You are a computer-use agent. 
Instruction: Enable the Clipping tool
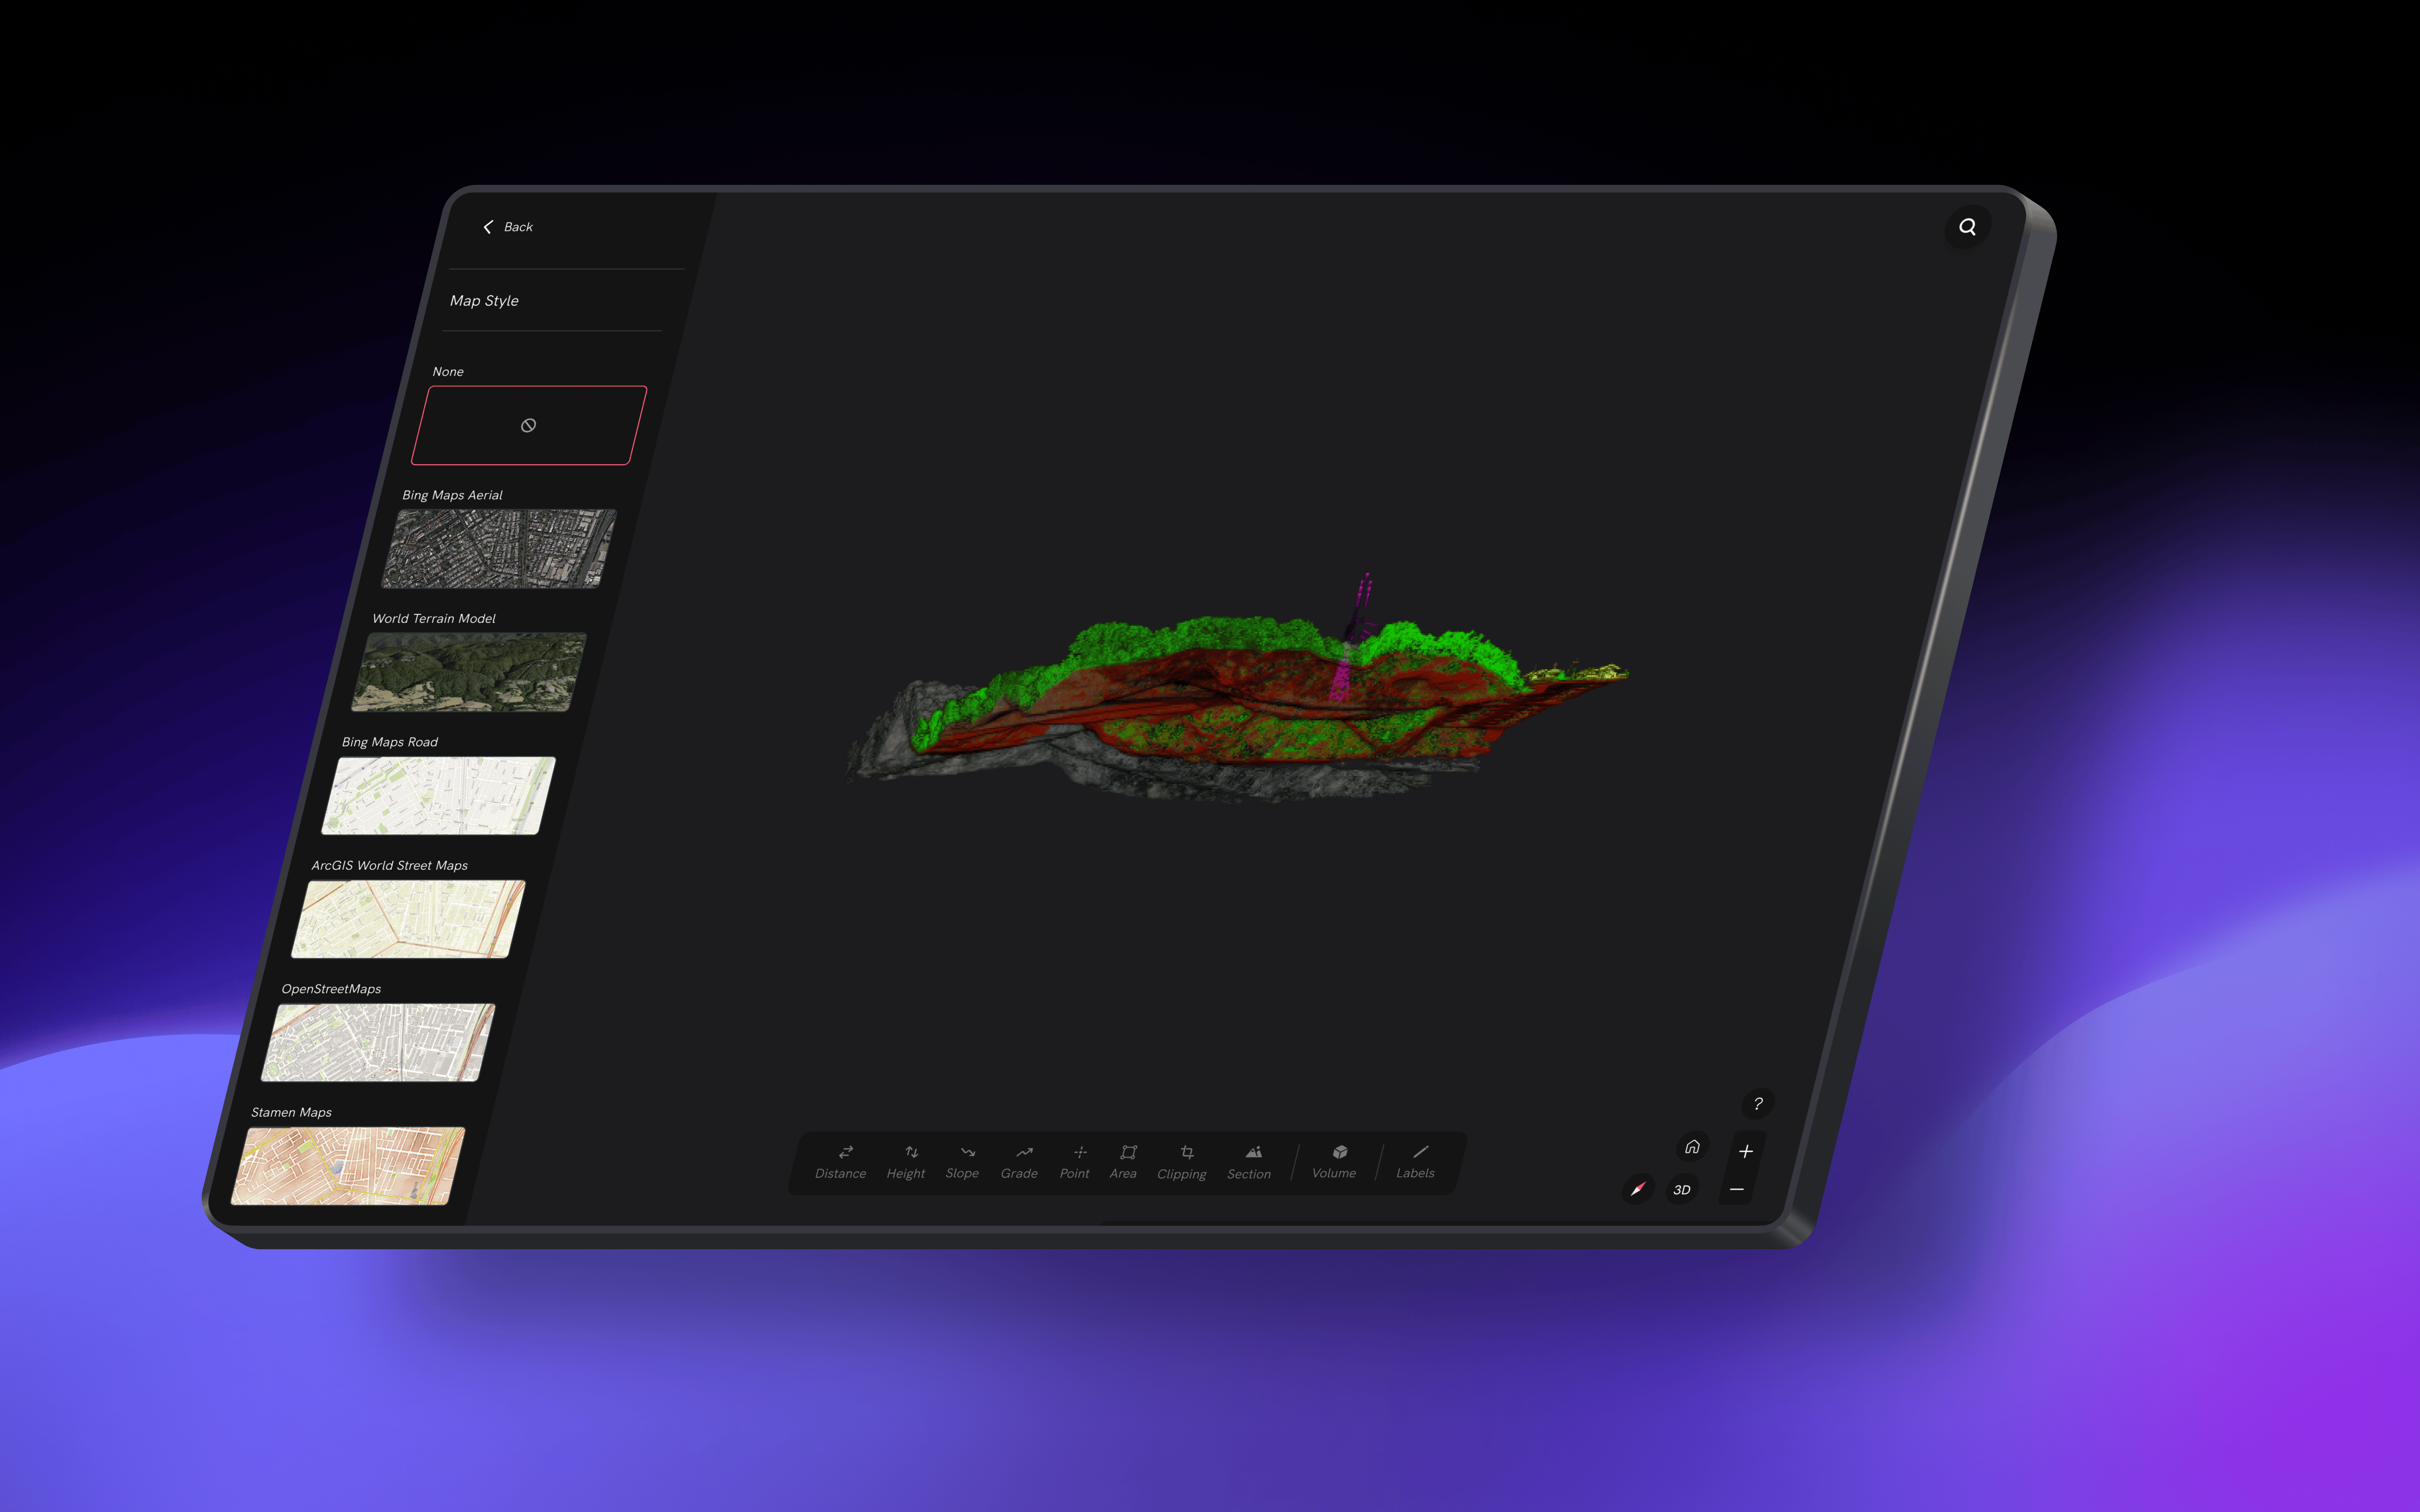(1183, 1162)
